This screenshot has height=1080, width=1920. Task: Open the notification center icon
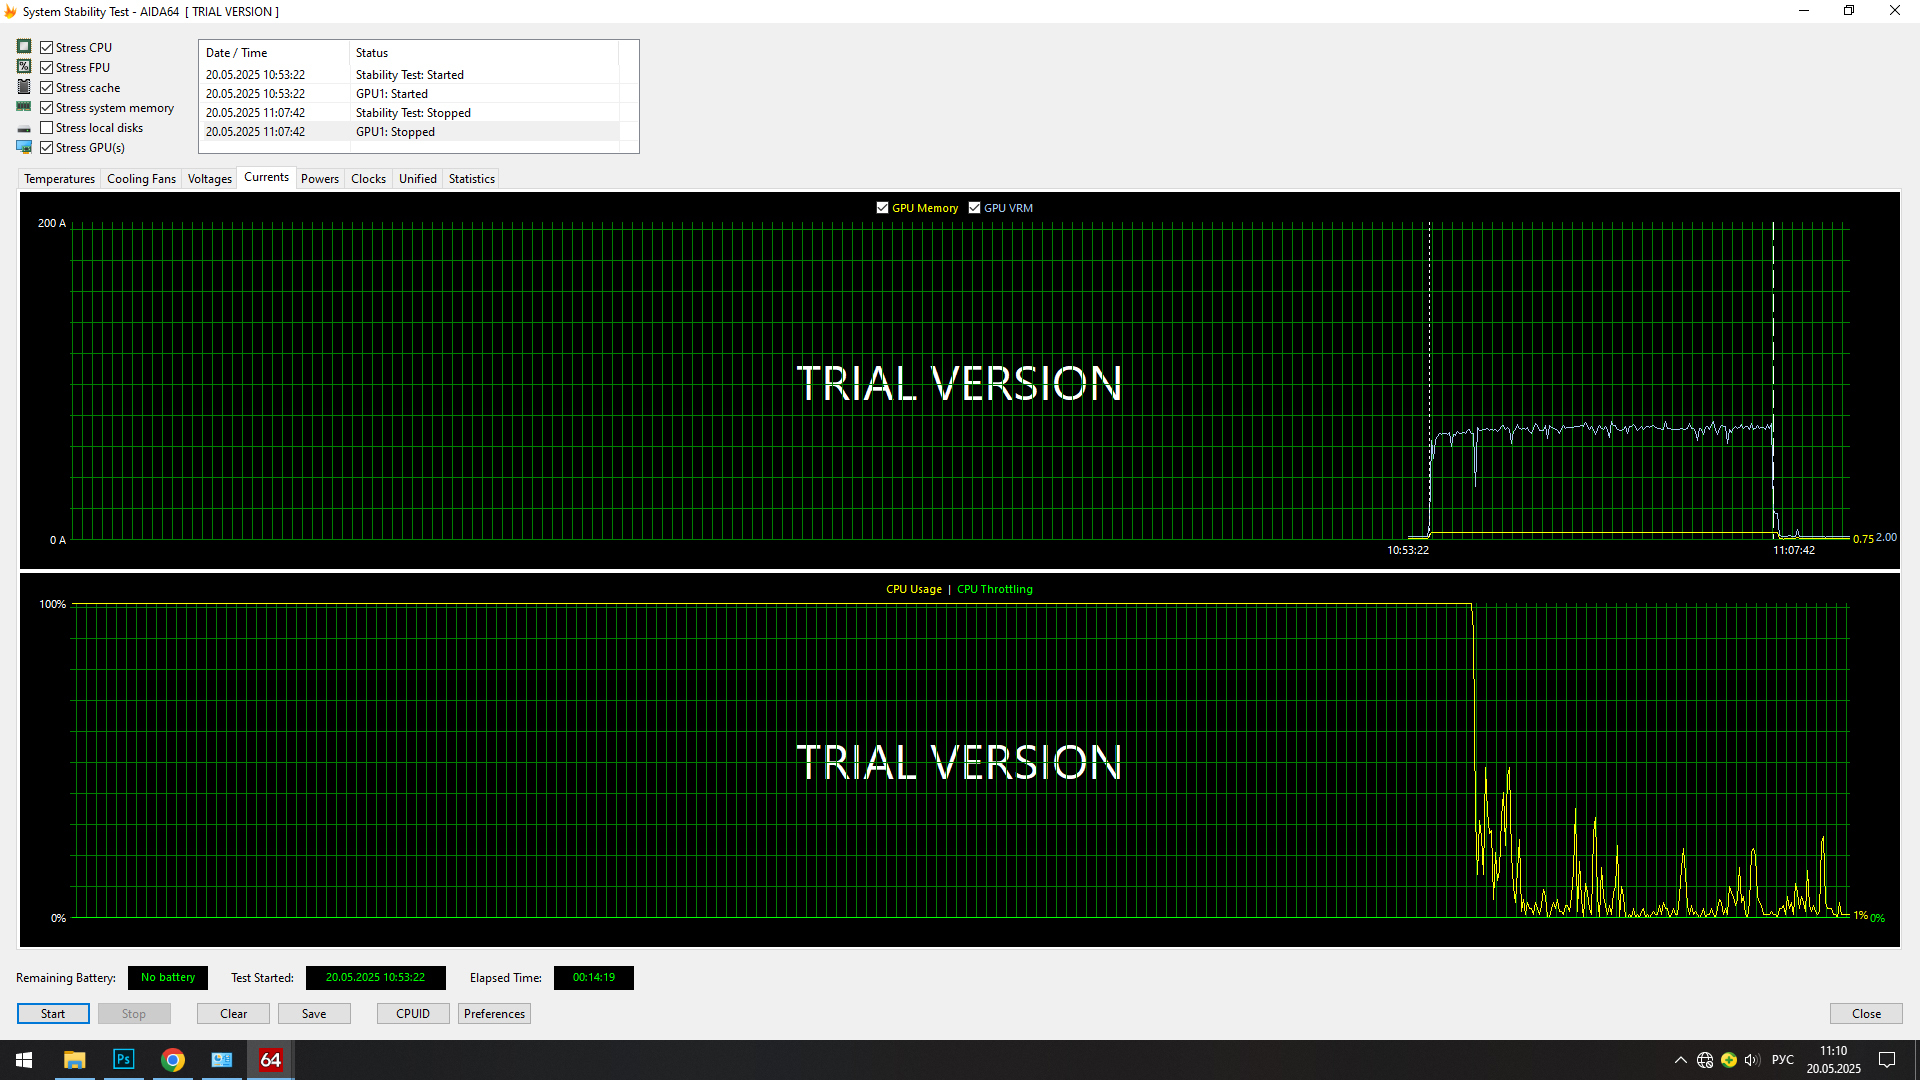coord(1887,1060)
